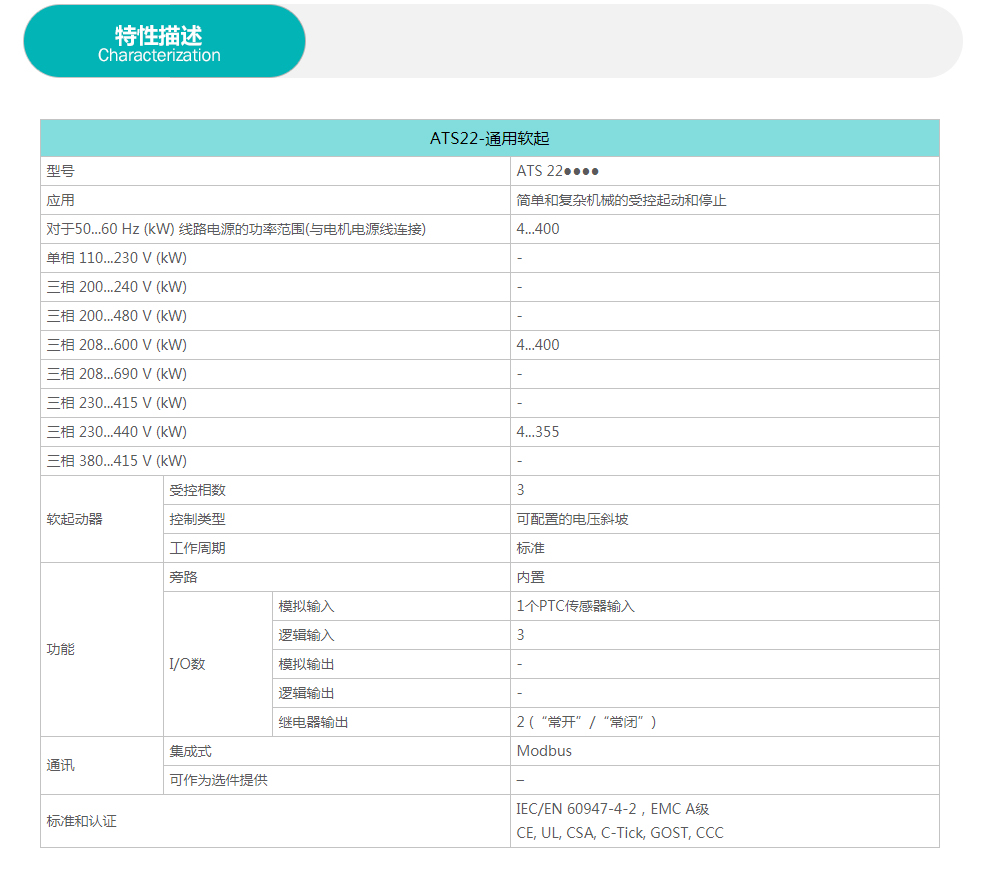The image size is (990, 887).
Task: Select the IEC/EN 60947-4-2 , EMC A级 text
Action: tap(613, 809)
